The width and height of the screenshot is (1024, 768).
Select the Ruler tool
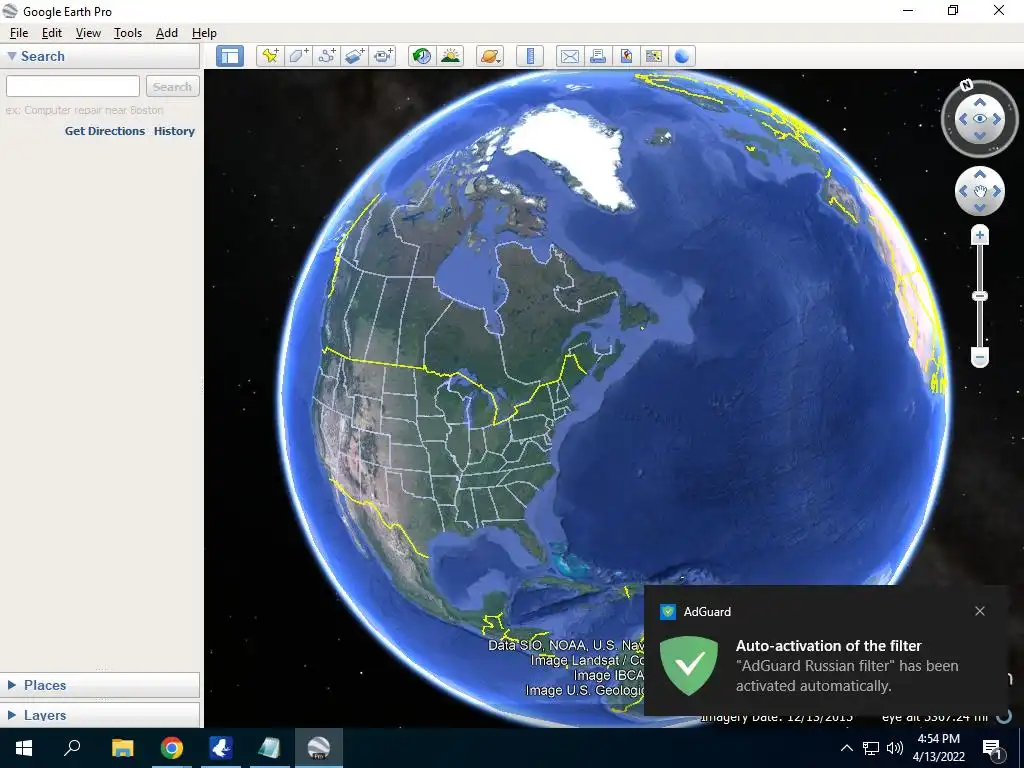530,56
